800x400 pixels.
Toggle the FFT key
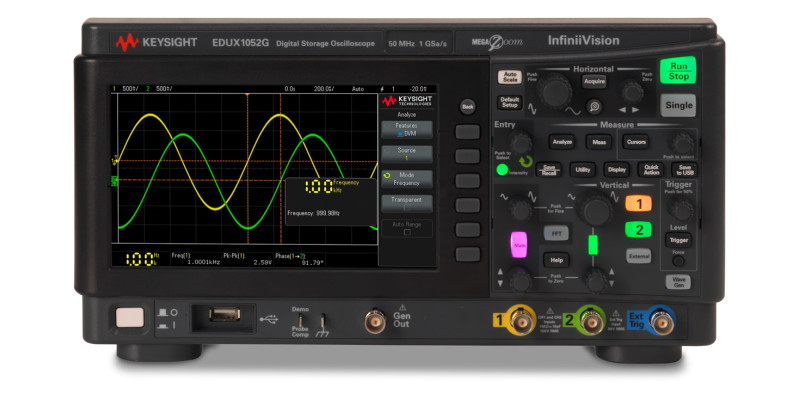click(x=556, y=233)
